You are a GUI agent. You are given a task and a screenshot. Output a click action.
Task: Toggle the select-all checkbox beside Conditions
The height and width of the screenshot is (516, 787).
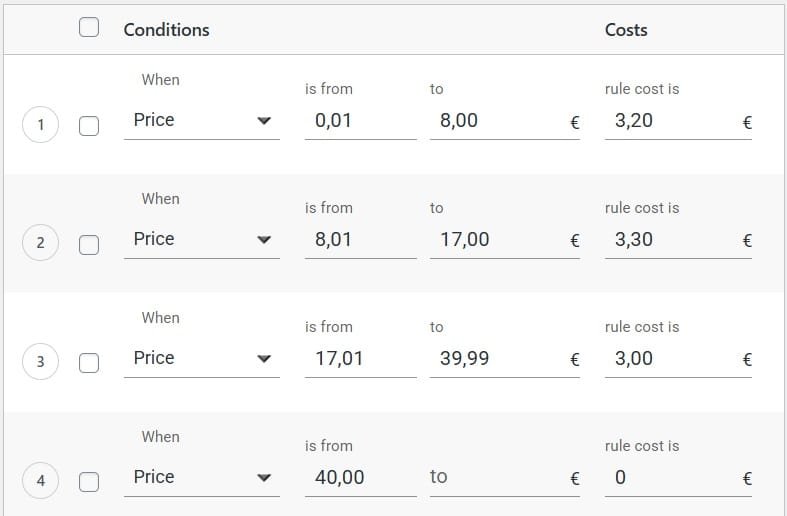pos(89,28)
